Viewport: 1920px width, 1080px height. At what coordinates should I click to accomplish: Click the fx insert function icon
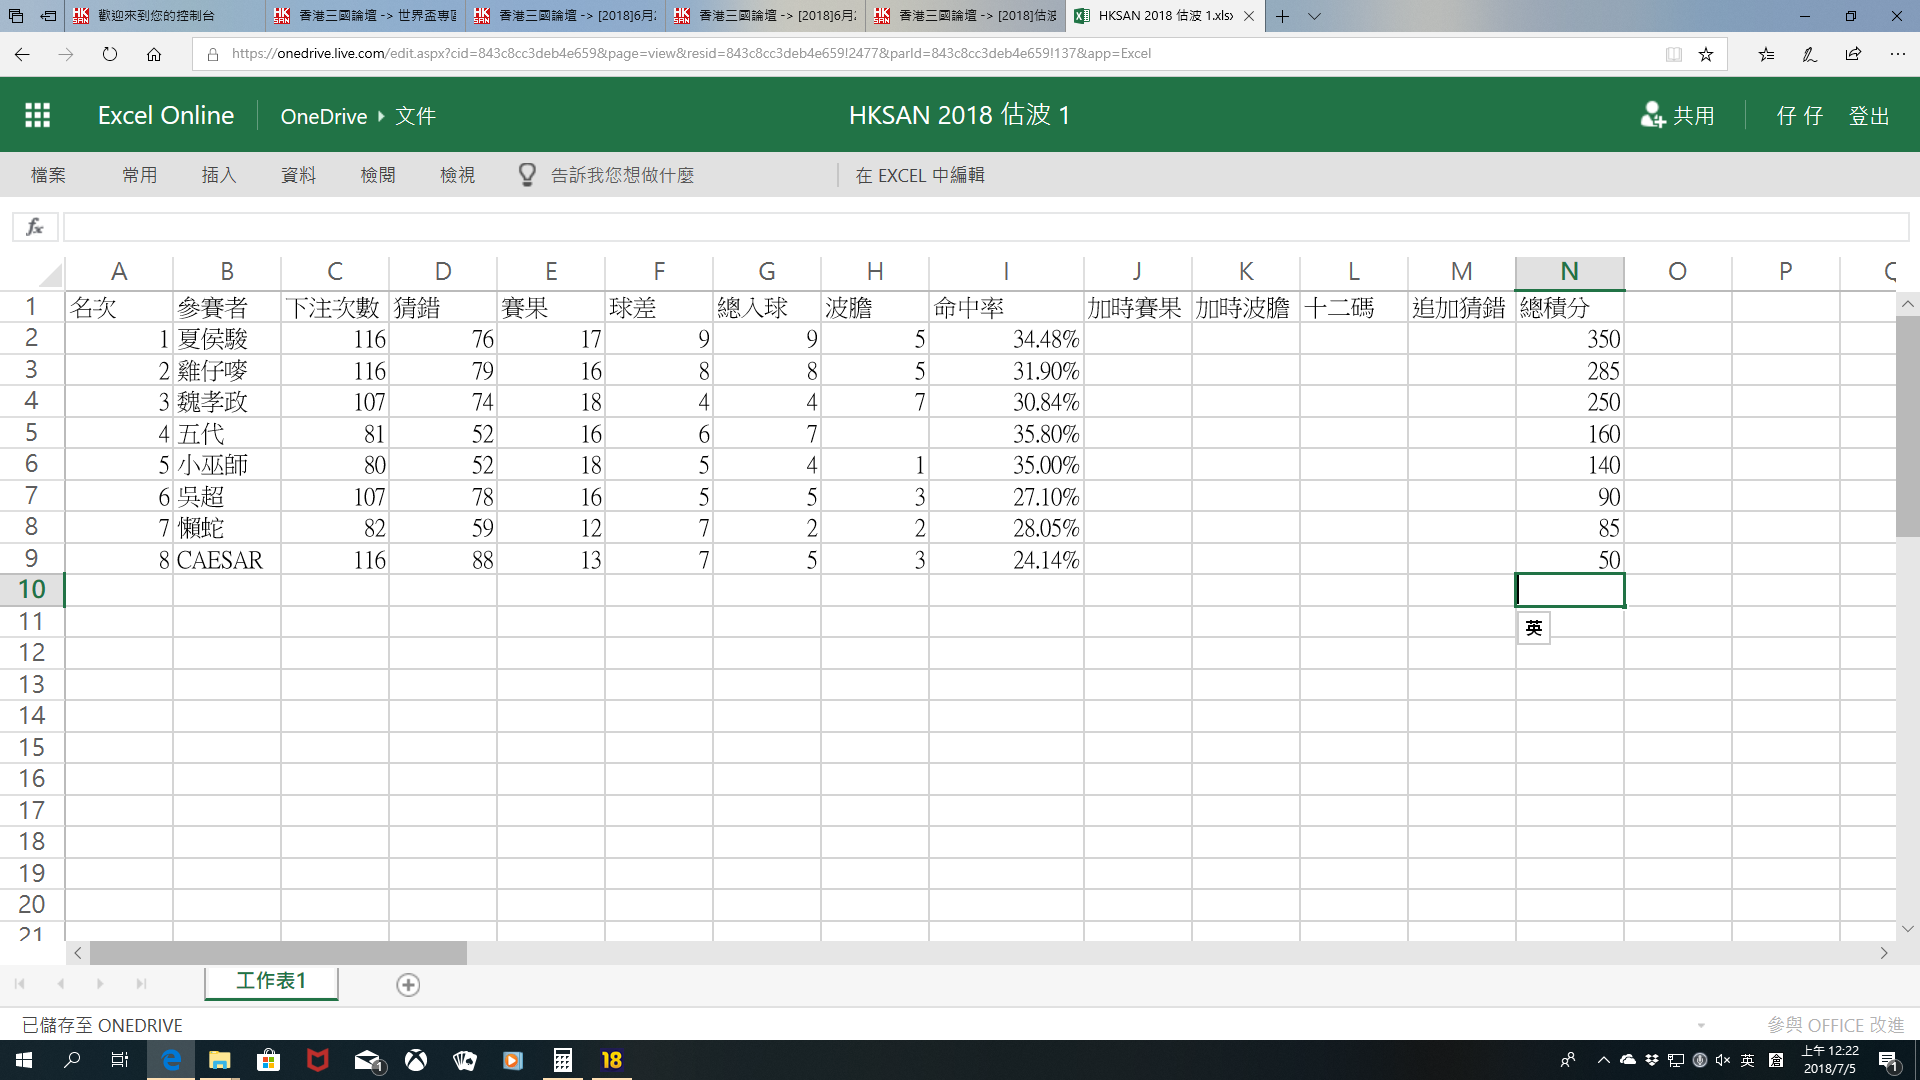(x=35, y=227)
